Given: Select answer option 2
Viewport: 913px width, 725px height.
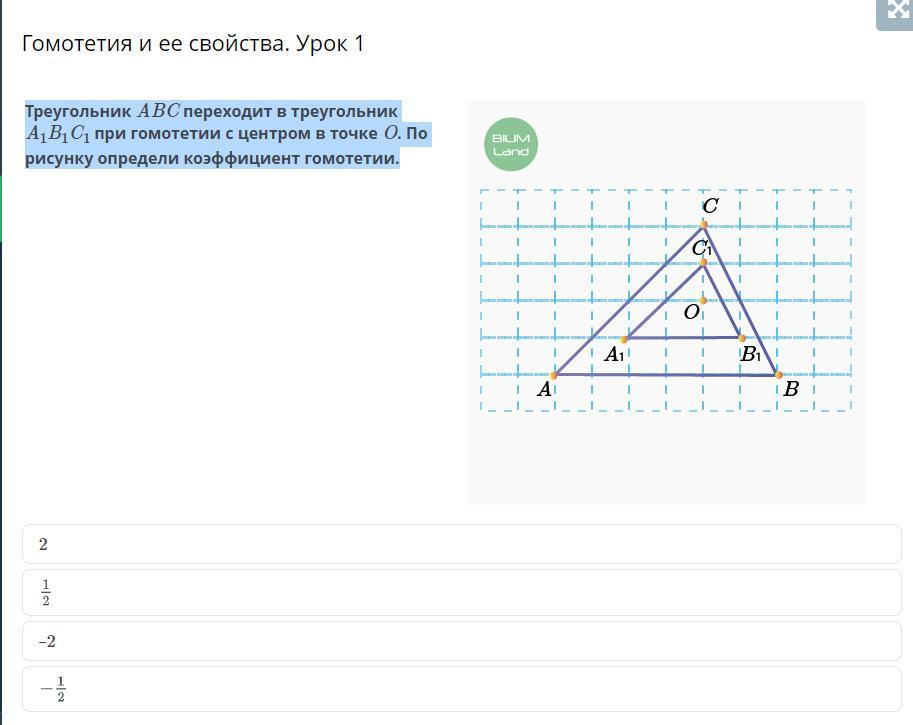Looking at the screenshot, I should tap(462, 544).
